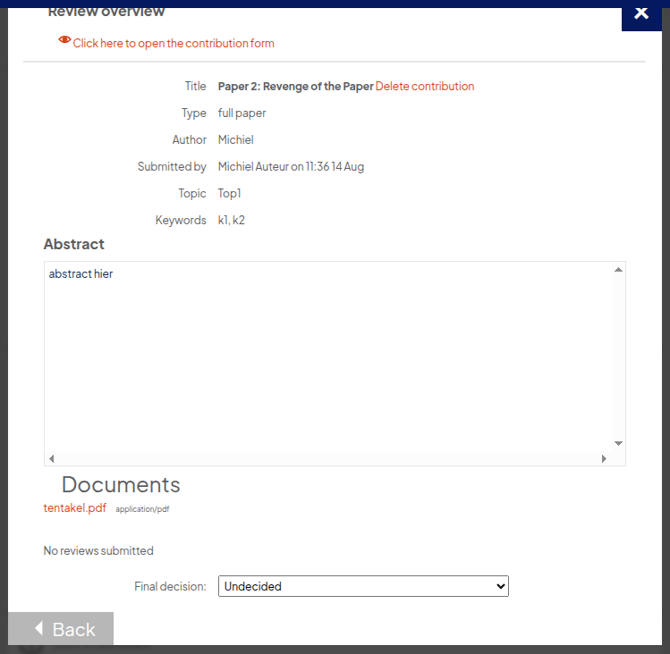Click the author name 'Michiel'

point(236,140)
